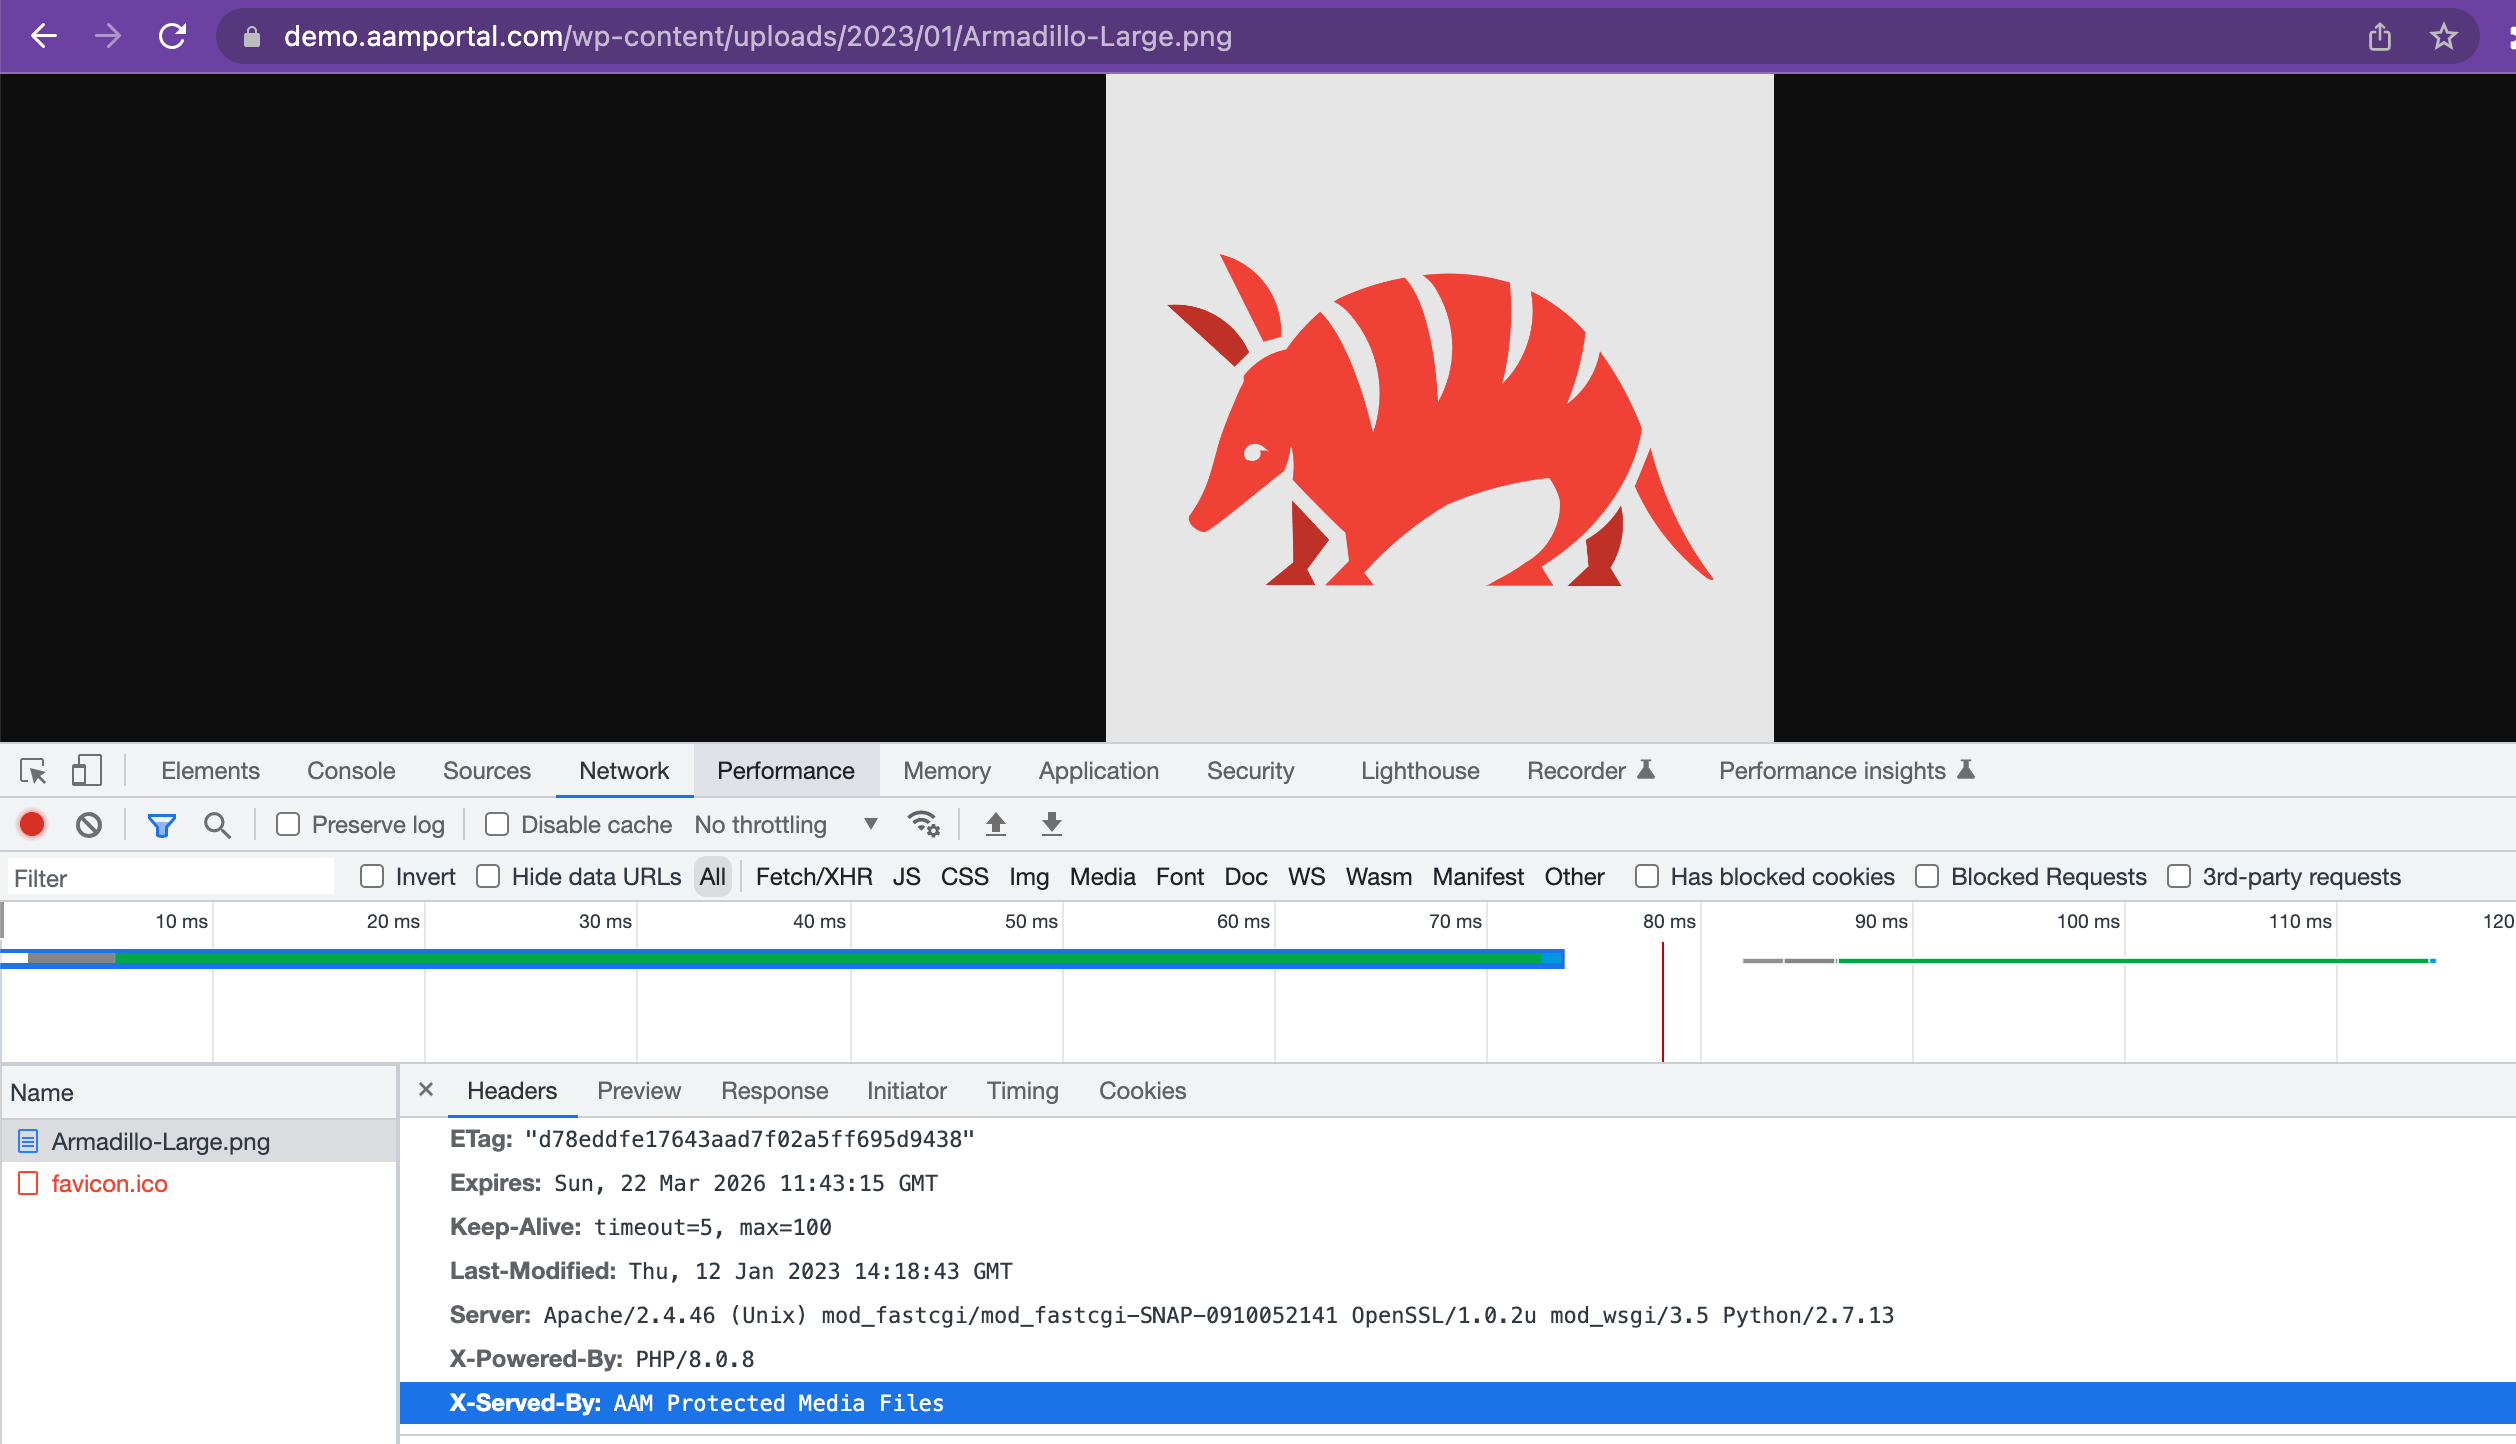Toggle the filter funnel icon
This screenshot has width=2516, height=1444.
pyautogui.click(x=161, y=825)
